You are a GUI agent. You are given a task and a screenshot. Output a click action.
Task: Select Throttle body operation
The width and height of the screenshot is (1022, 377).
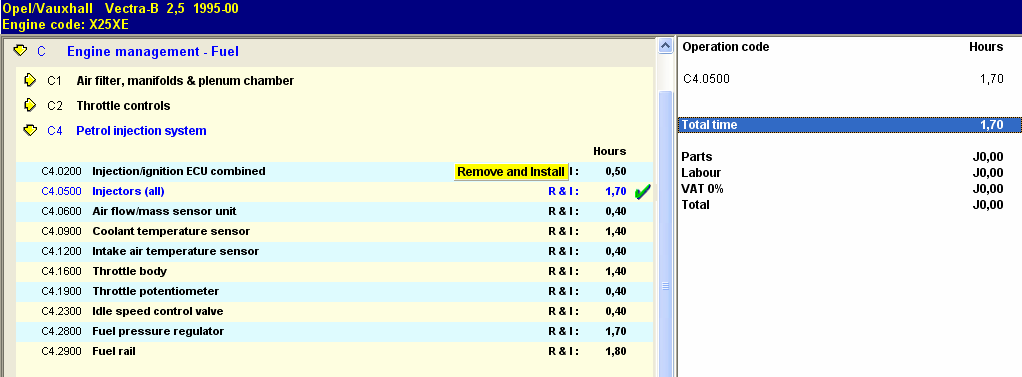130,271
